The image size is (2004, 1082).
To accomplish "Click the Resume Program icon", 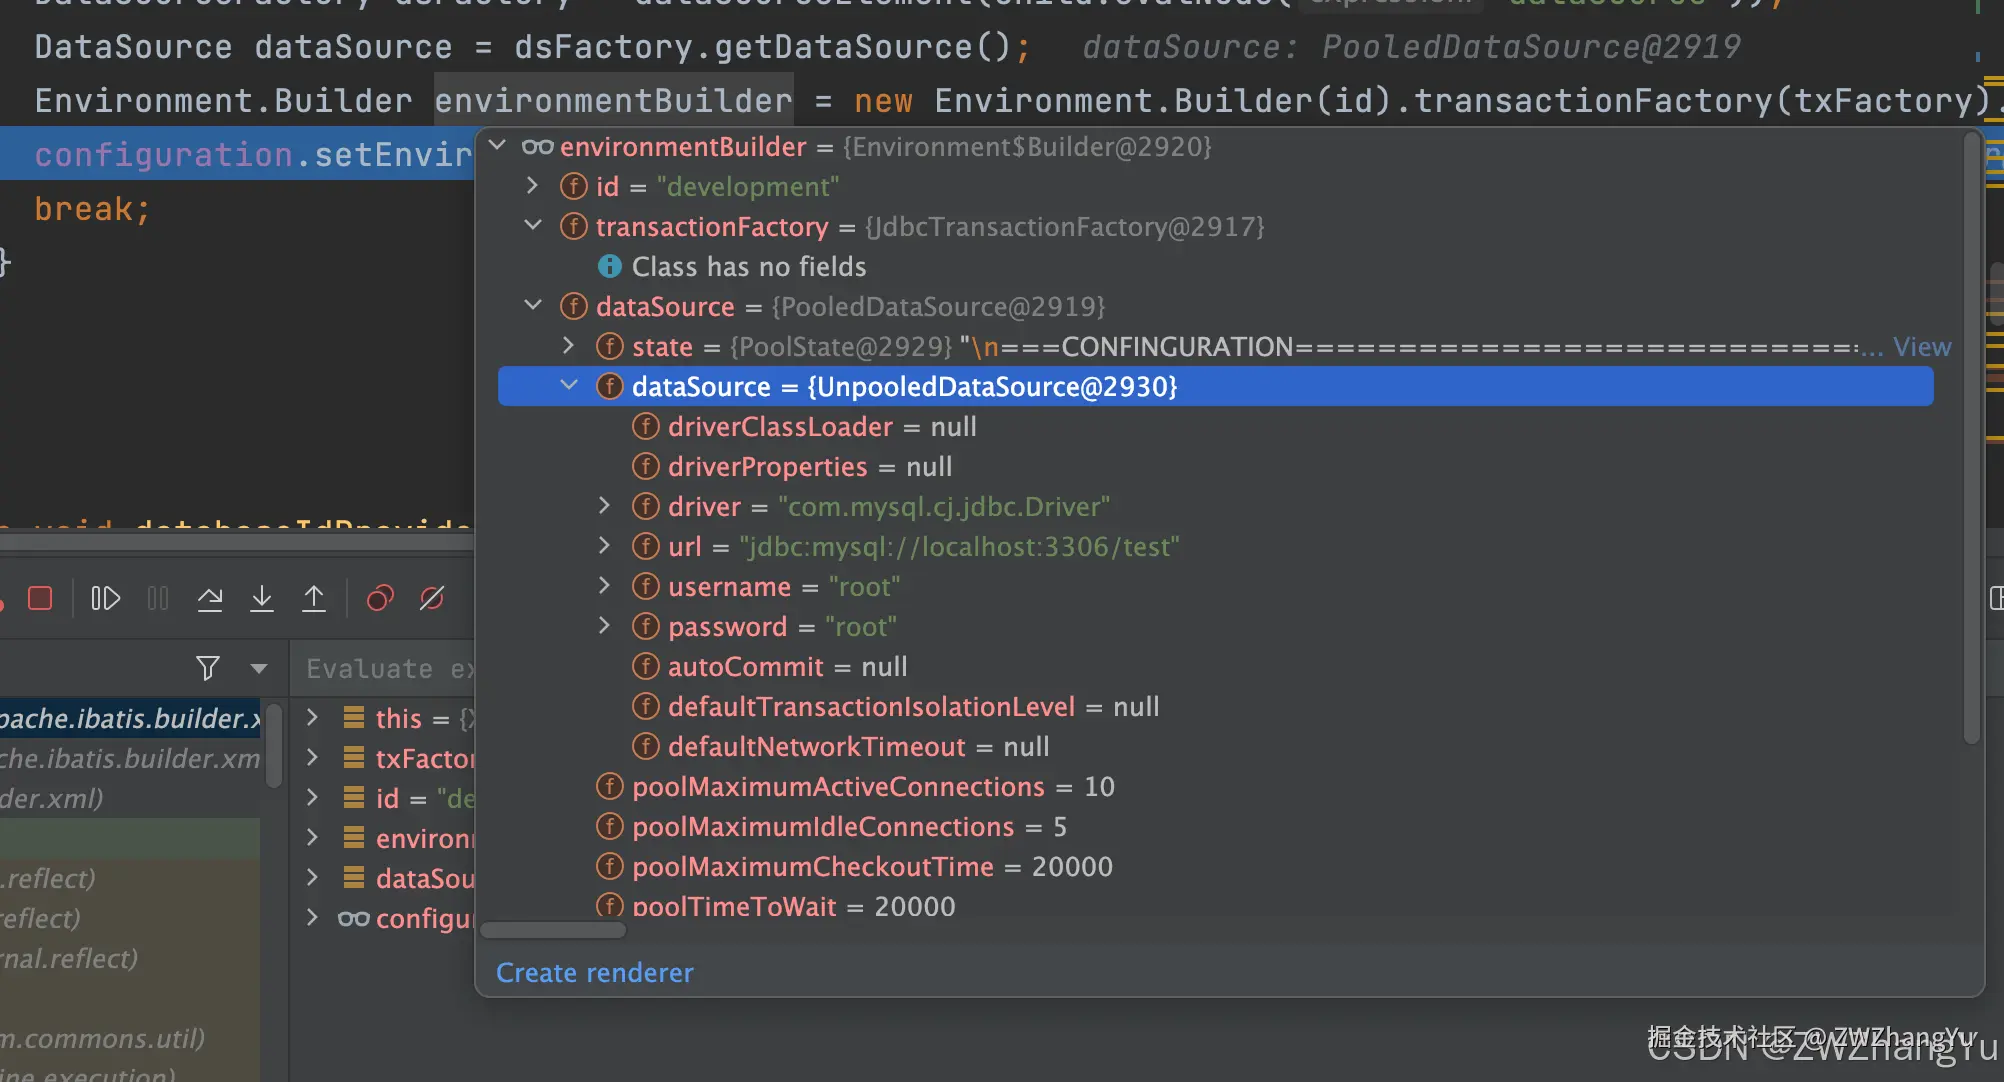I will click(x=105, y=598).
